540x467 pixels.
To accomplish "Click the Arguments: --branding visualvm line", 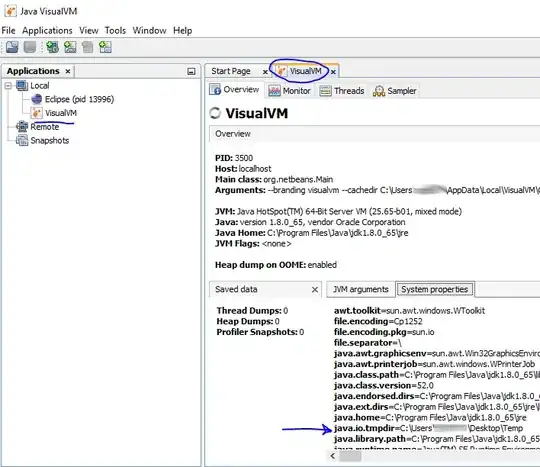I will point(377,190).
